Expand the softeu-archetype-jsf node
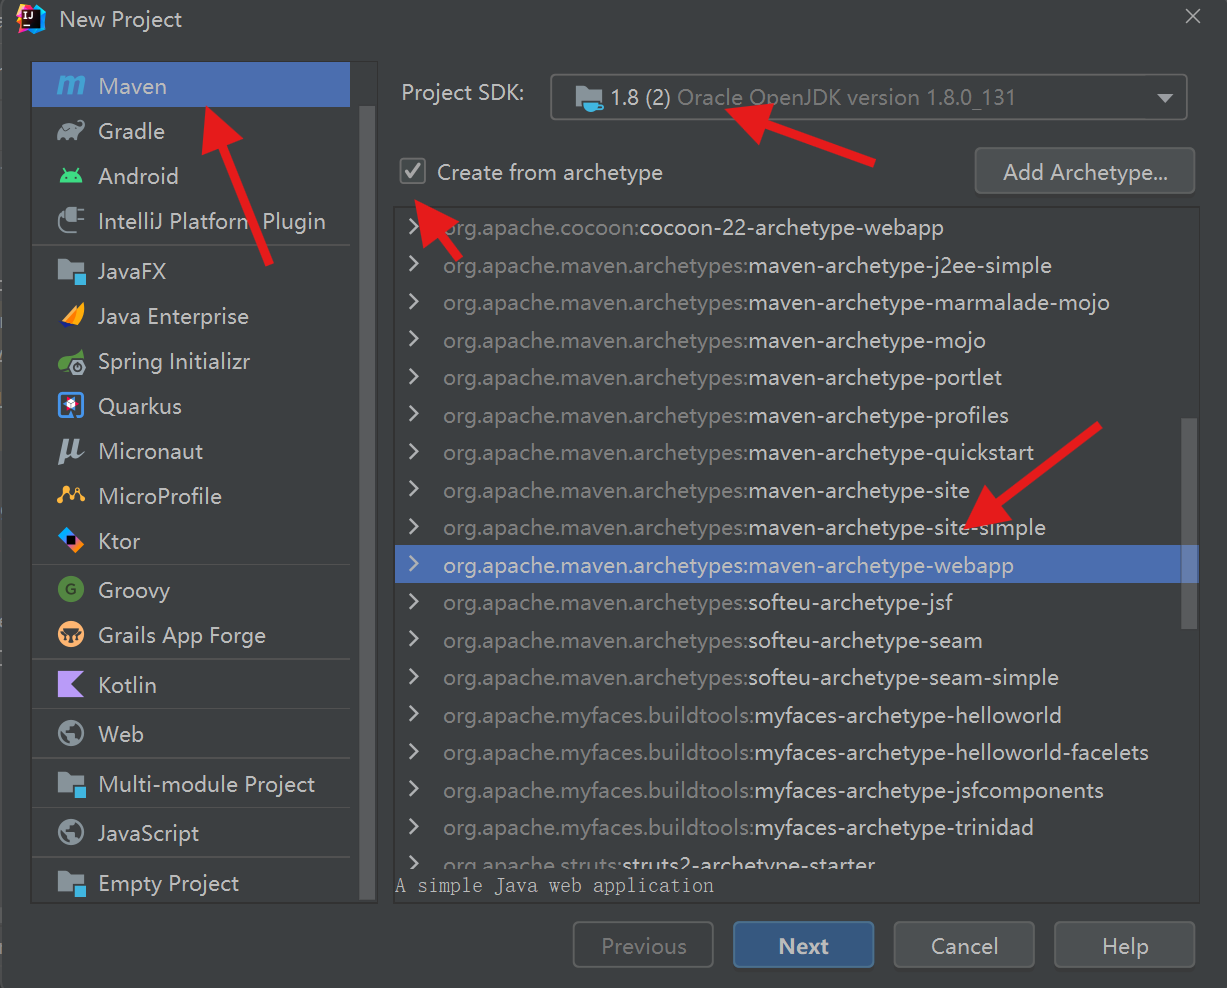Image resolution: width=1227 pixels, height=988 pixels. click(414, 603)
